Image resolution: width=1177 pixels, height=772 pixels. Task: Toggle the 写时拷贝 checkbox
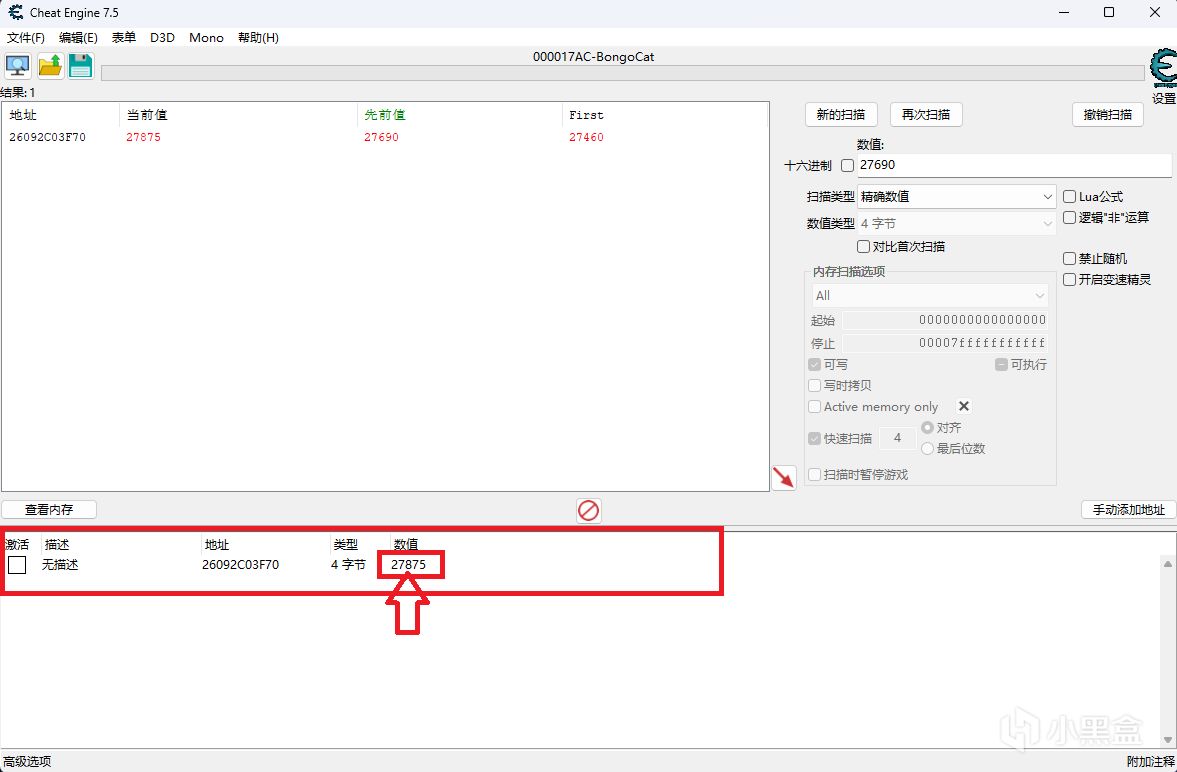pos(814,385)
